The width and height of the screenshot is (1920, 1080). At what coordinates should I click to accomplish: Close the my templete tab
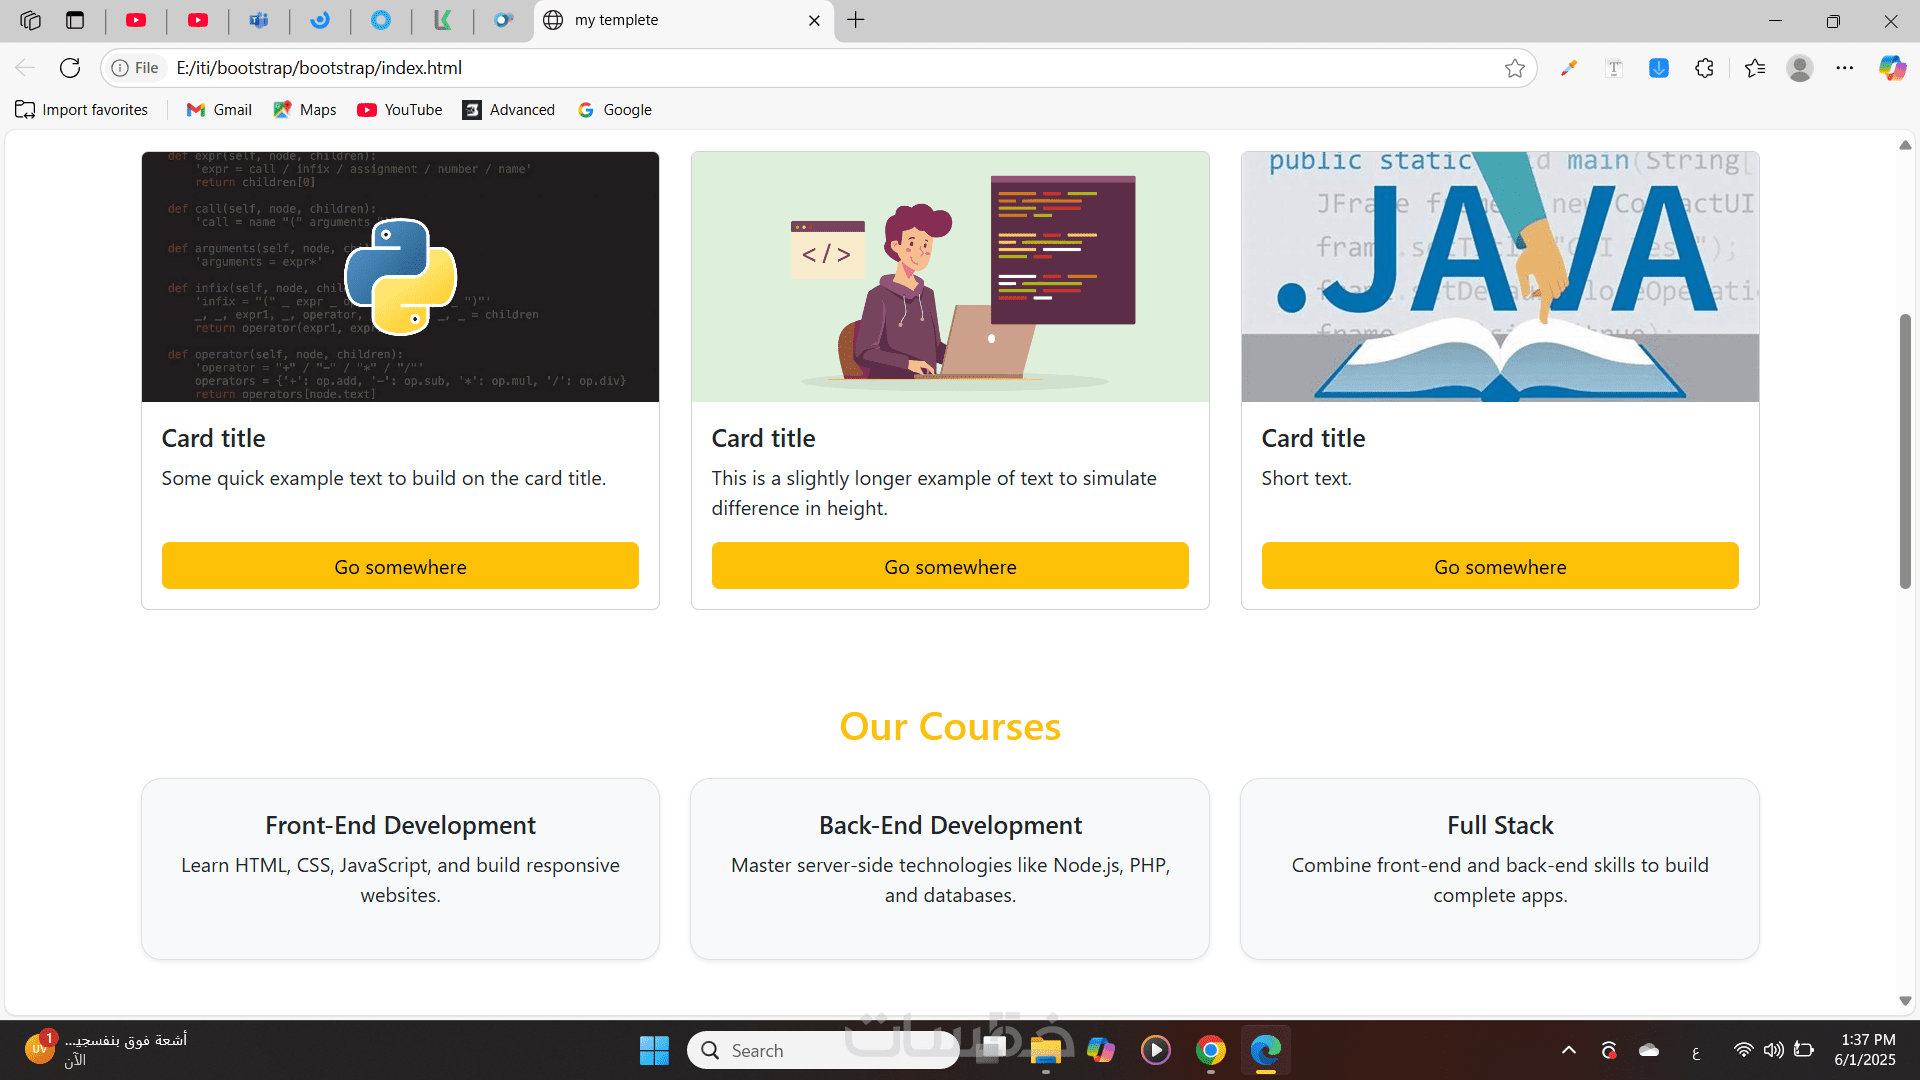coord(814,20)
